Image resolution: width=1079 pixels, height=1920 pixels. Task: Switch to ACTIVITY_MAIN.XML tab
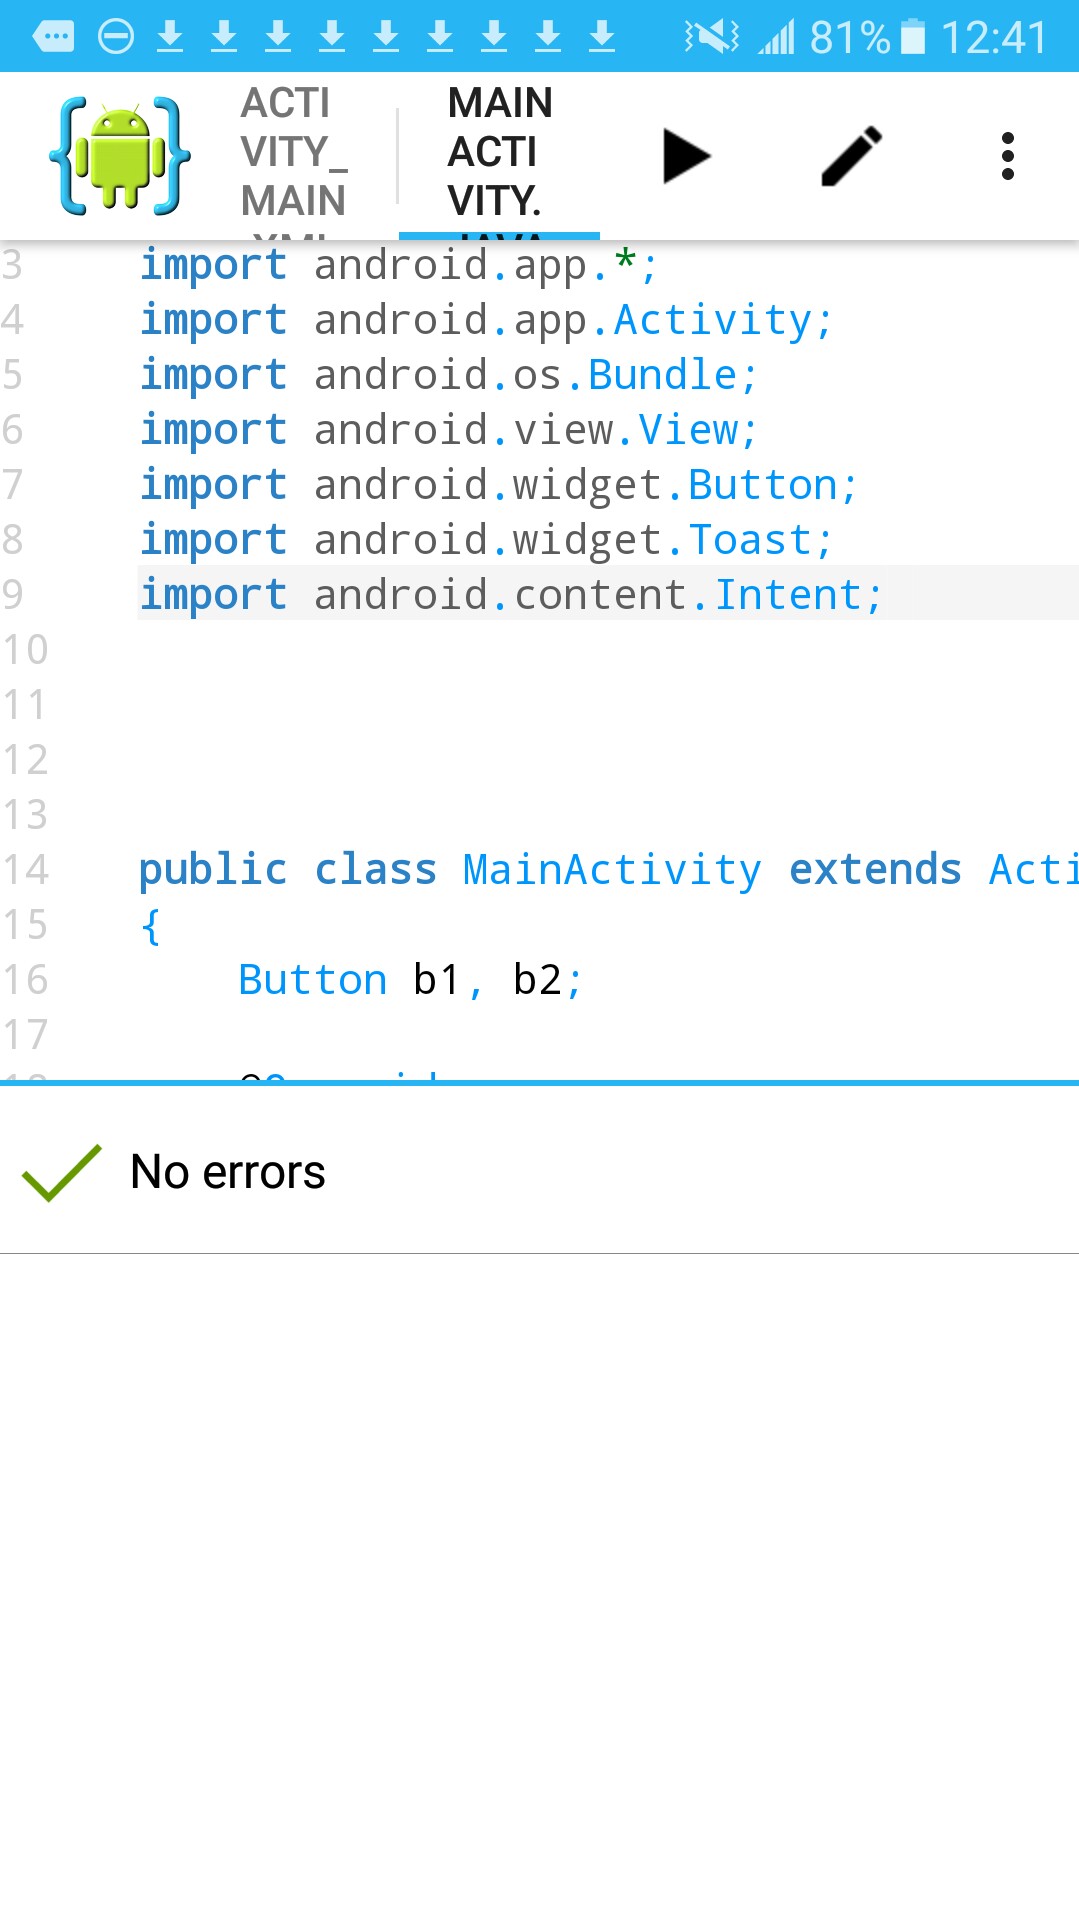(x=295, y=156)
